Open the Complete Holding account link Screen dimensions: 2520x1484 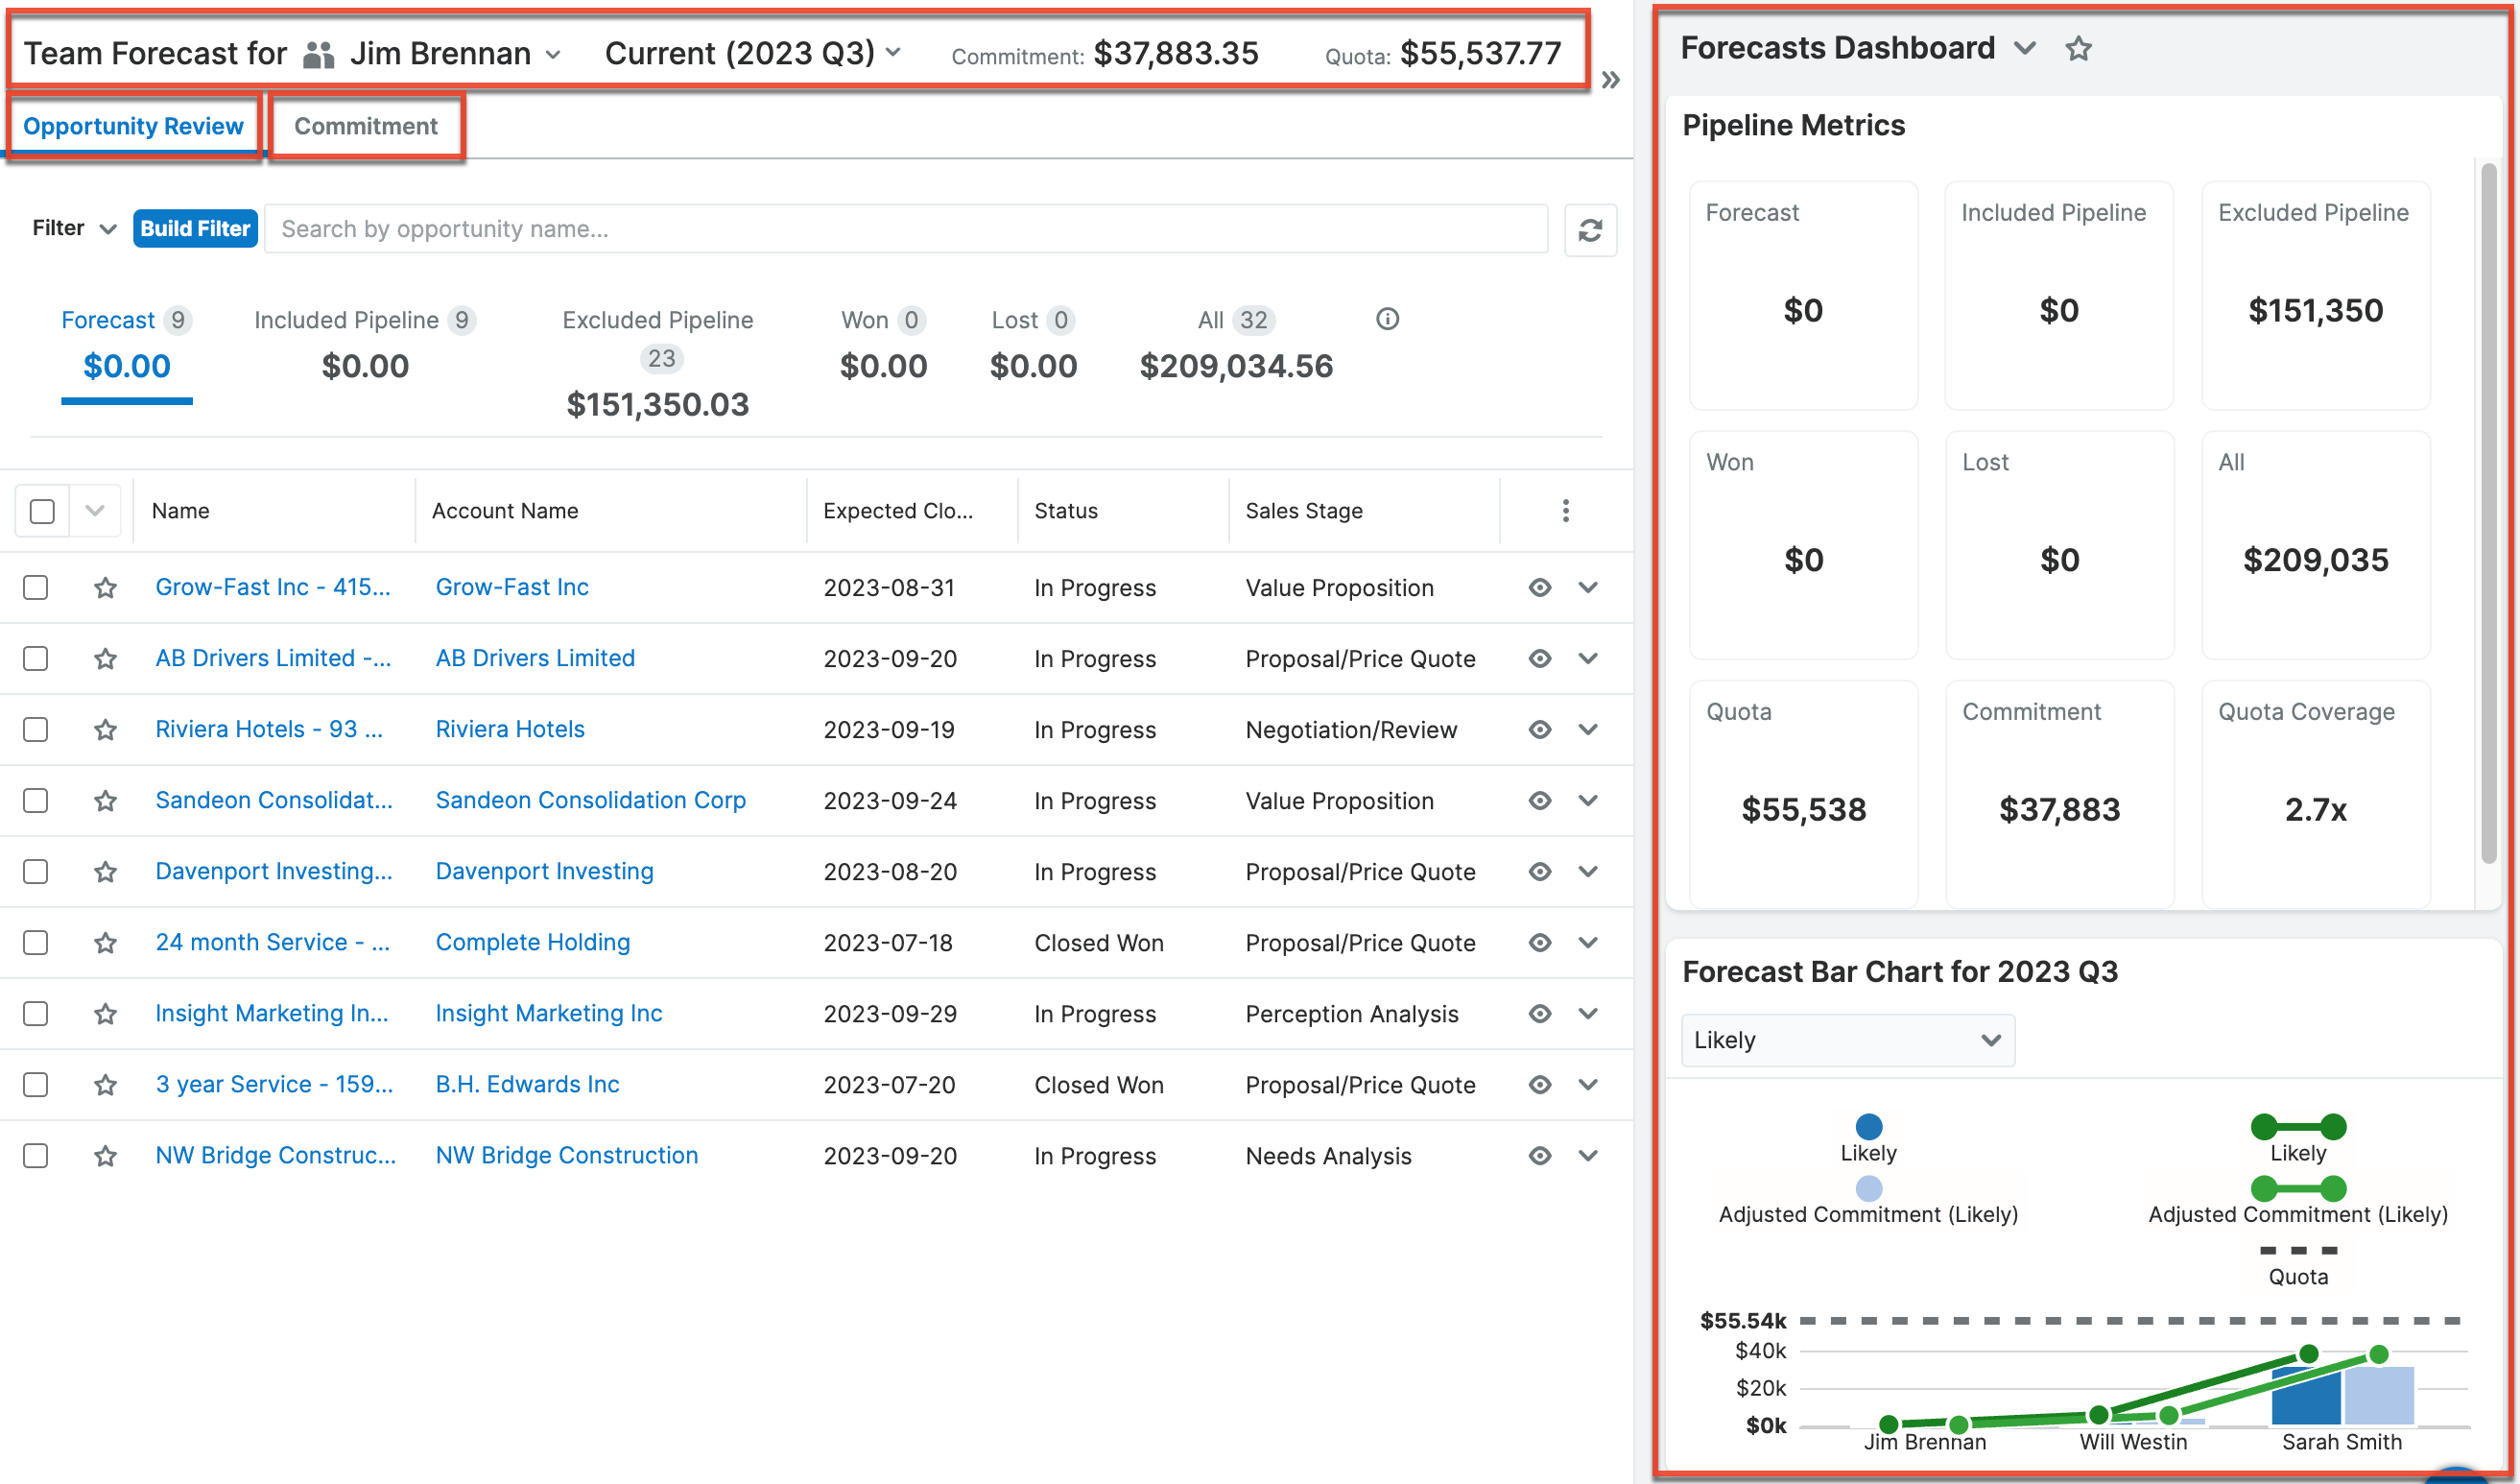click(x=532, y=942)
